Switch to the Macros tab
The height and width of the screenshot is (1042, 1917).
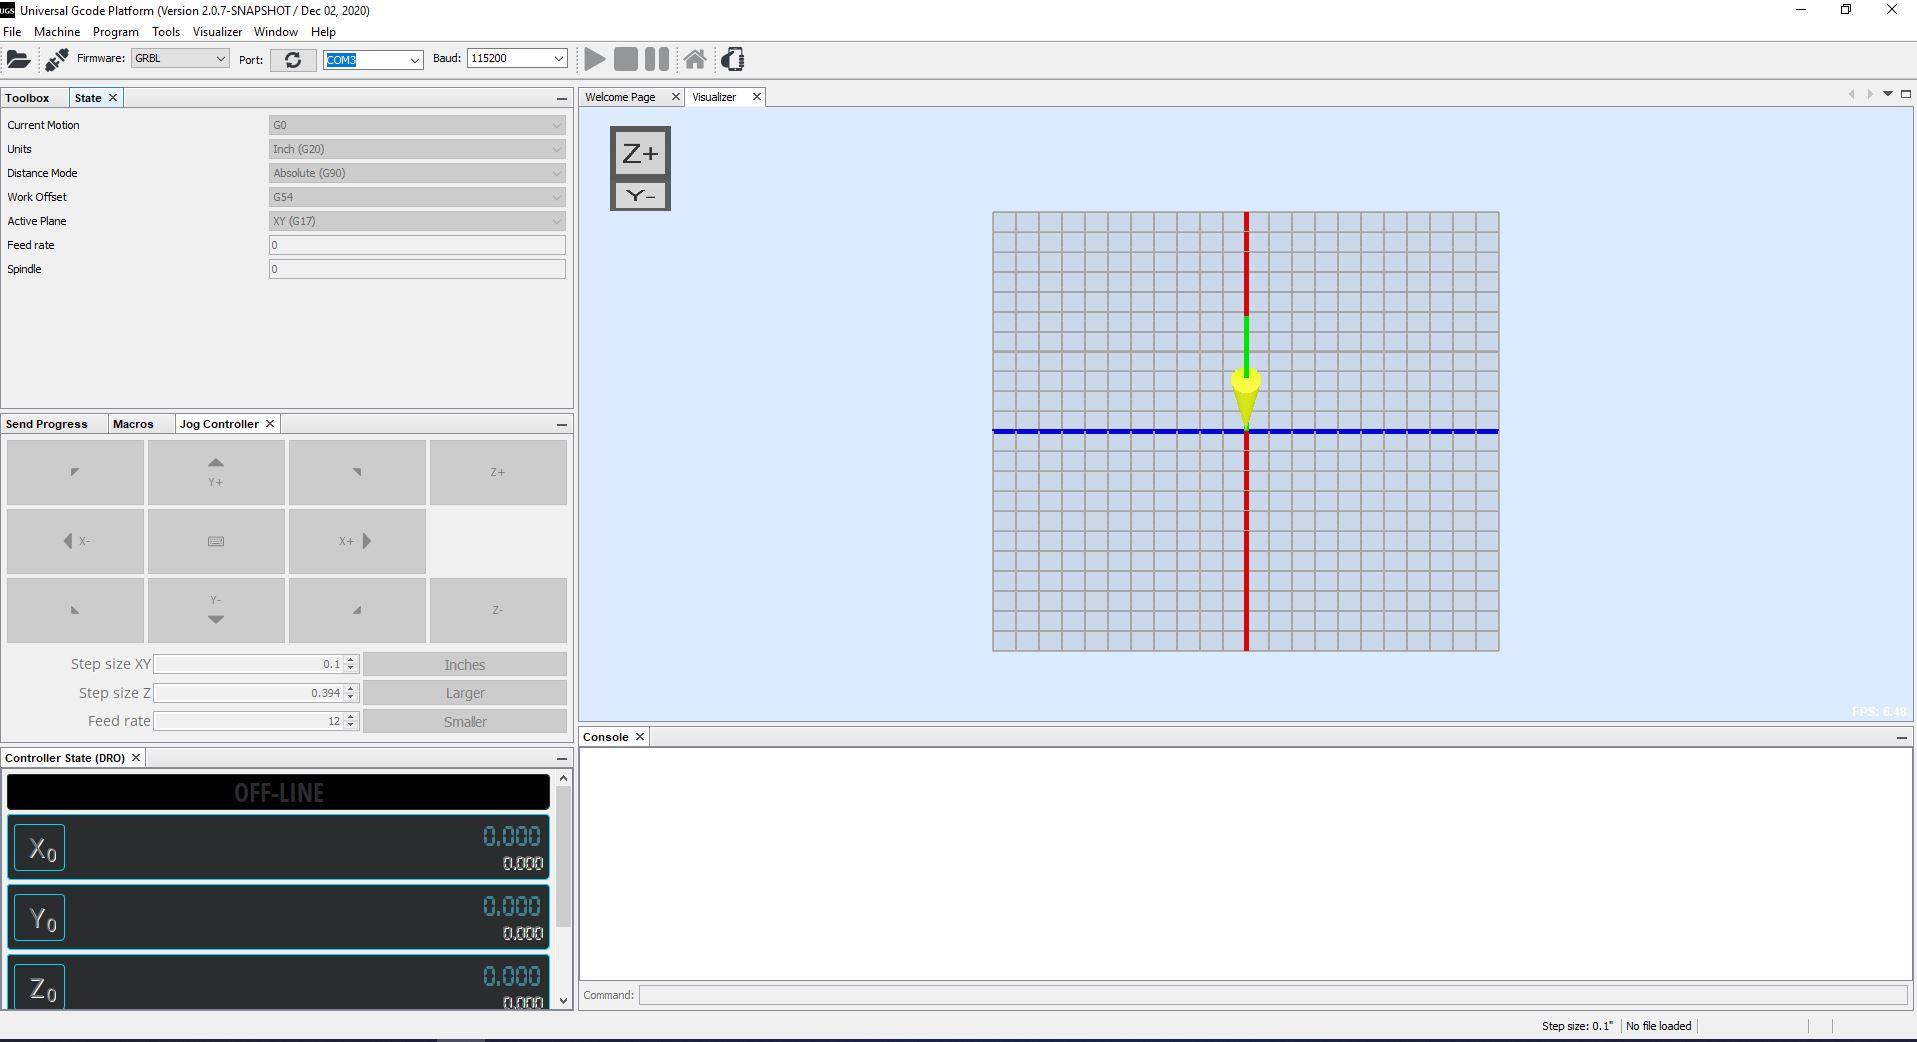(x=133, y=424)
